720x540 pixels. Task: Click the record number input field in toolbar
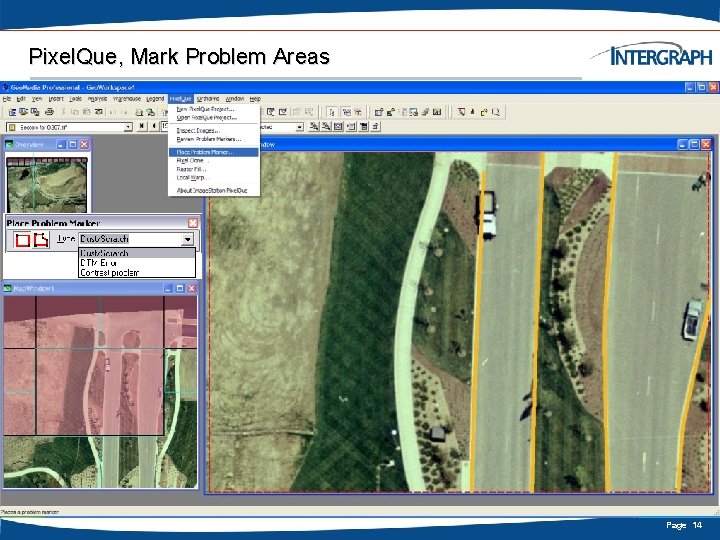click(164, 126)
